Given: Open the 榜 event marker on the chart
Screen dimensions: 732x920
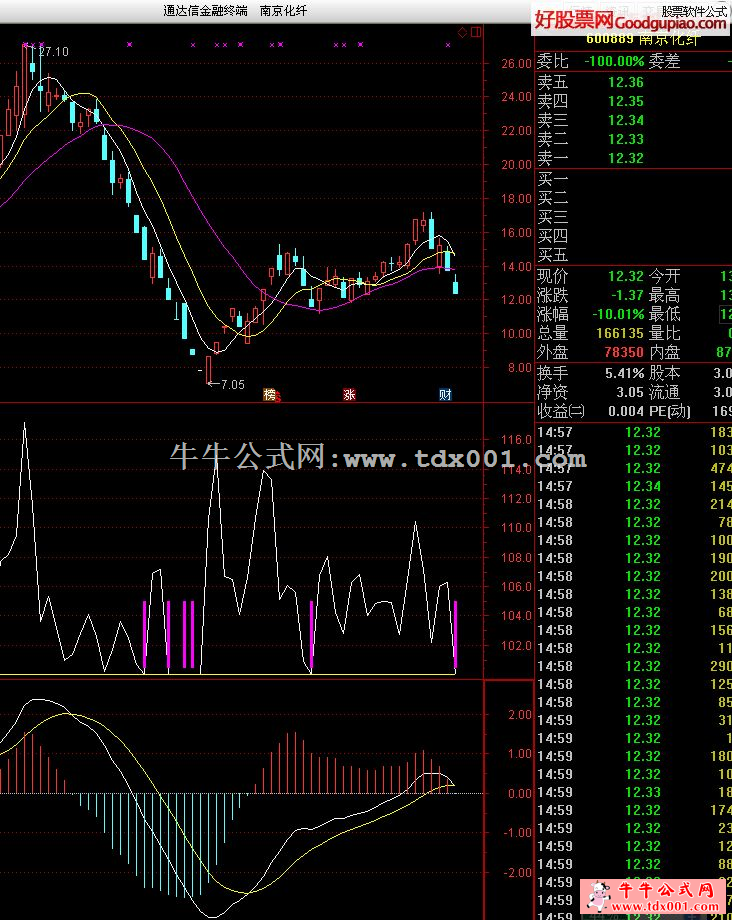Looking at the screenshot, I should pos(270,394).
